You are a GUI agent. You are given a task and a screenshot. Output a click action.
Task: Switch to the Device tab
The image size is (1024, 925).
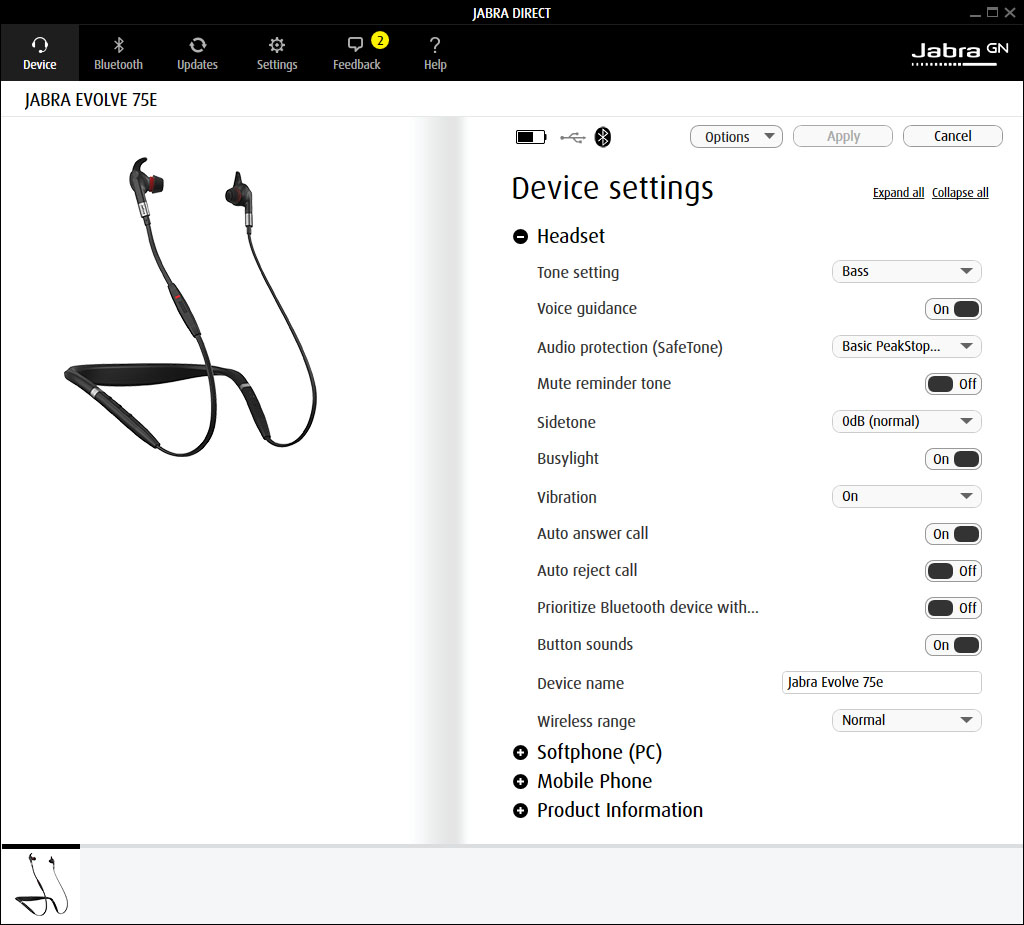coord(40,53)
